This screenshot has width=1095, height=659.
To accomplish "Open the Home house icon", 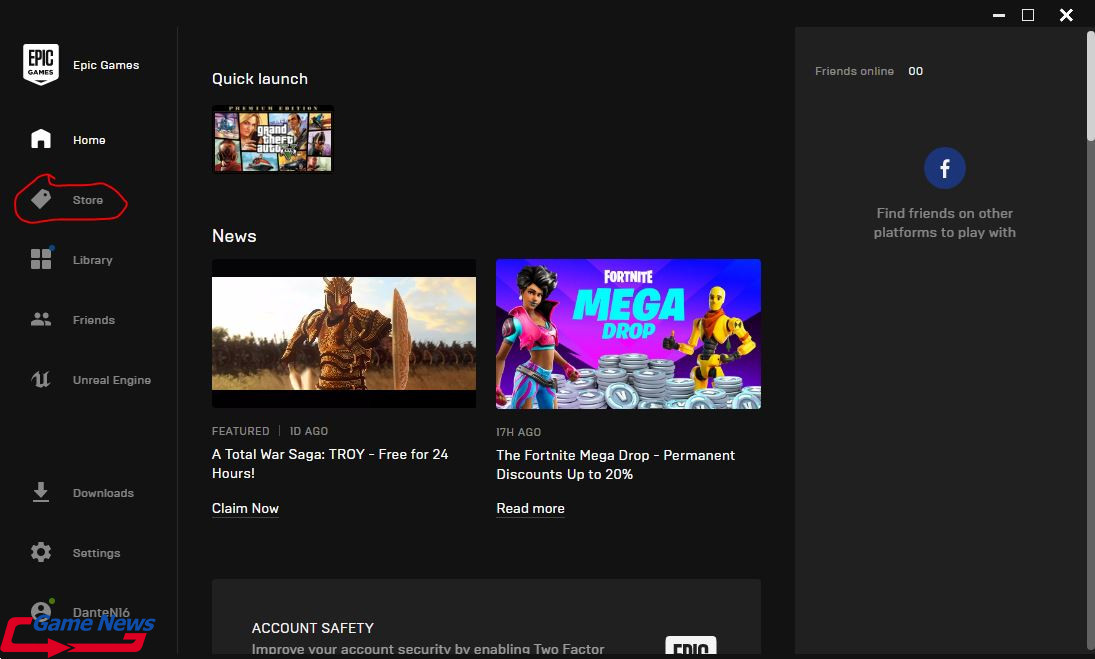I will (x=41, y=140).
